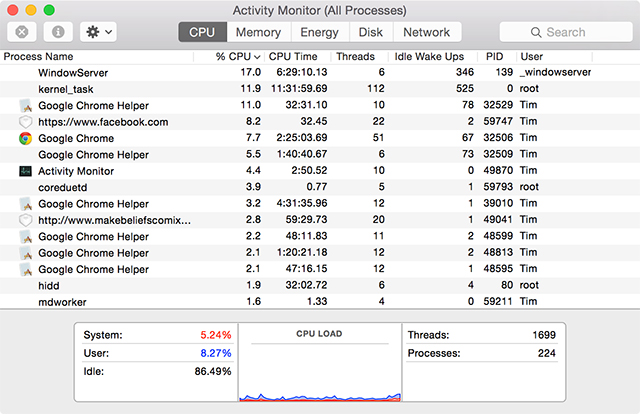
Task: Click into the Search field
Action: click(x=566, y=32)
